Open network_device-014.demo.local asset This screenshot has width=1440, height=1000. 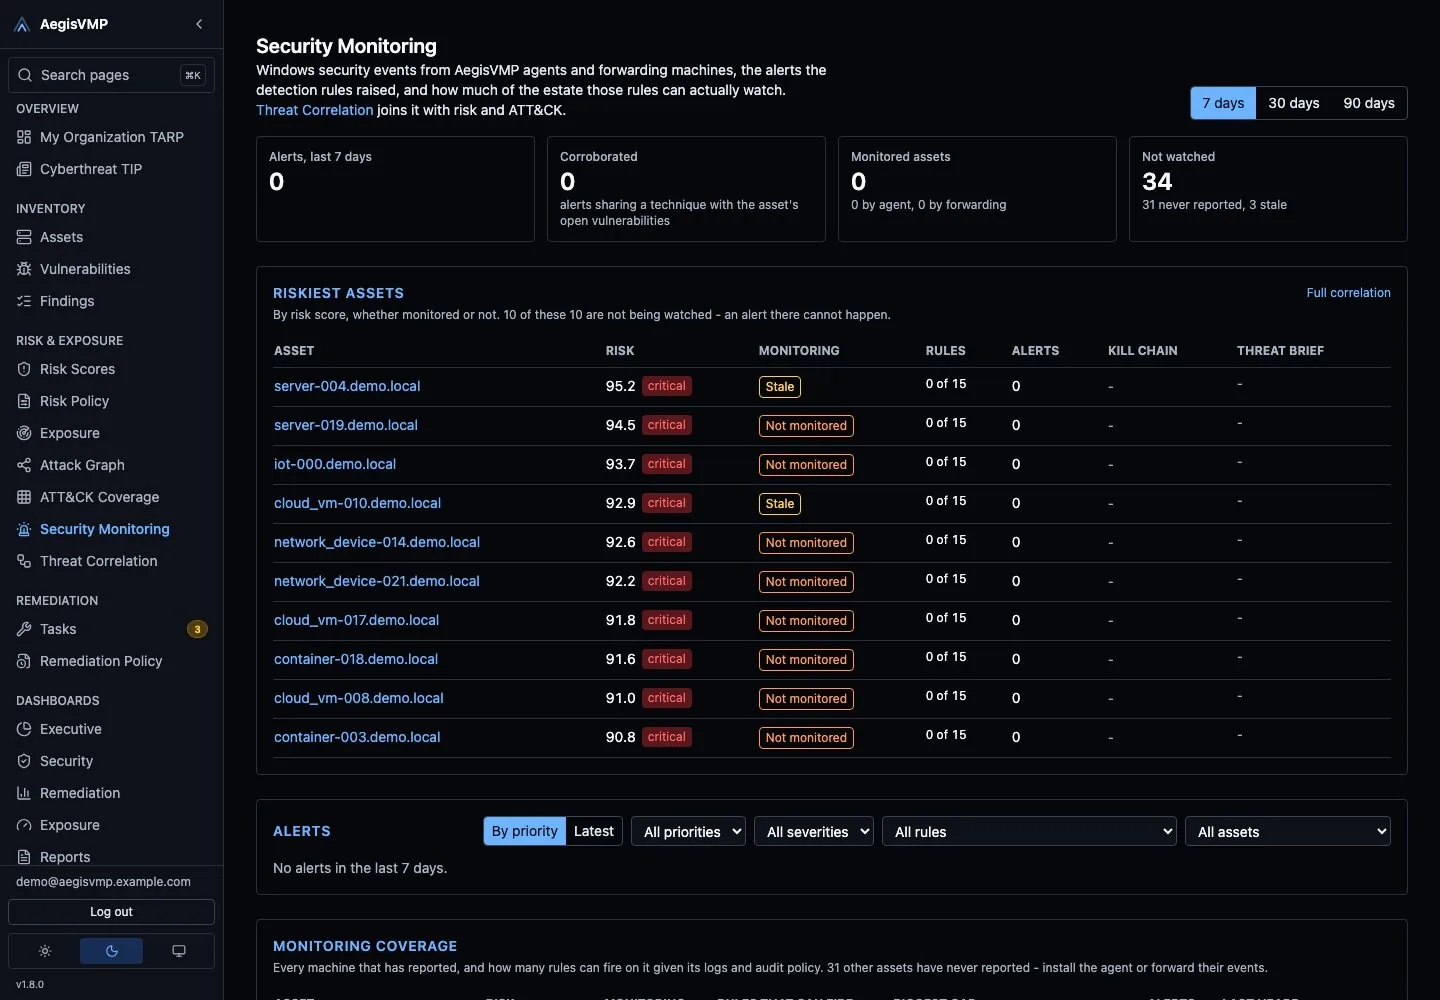click(377, 542)
